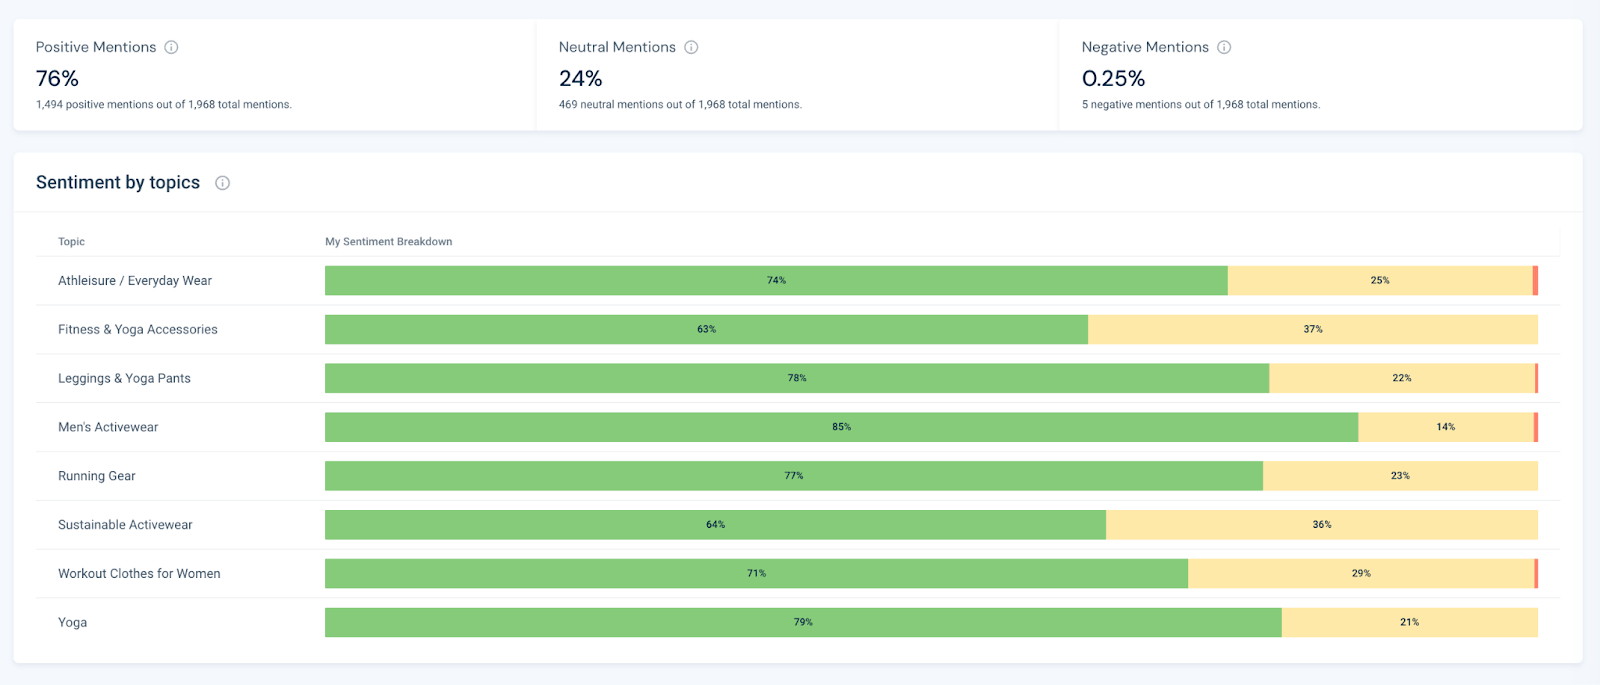The height and width of the screenshot is (685, 1600).
Task: Click the '5 negative mentions' description text
Action: click(x=1201, y=104)
